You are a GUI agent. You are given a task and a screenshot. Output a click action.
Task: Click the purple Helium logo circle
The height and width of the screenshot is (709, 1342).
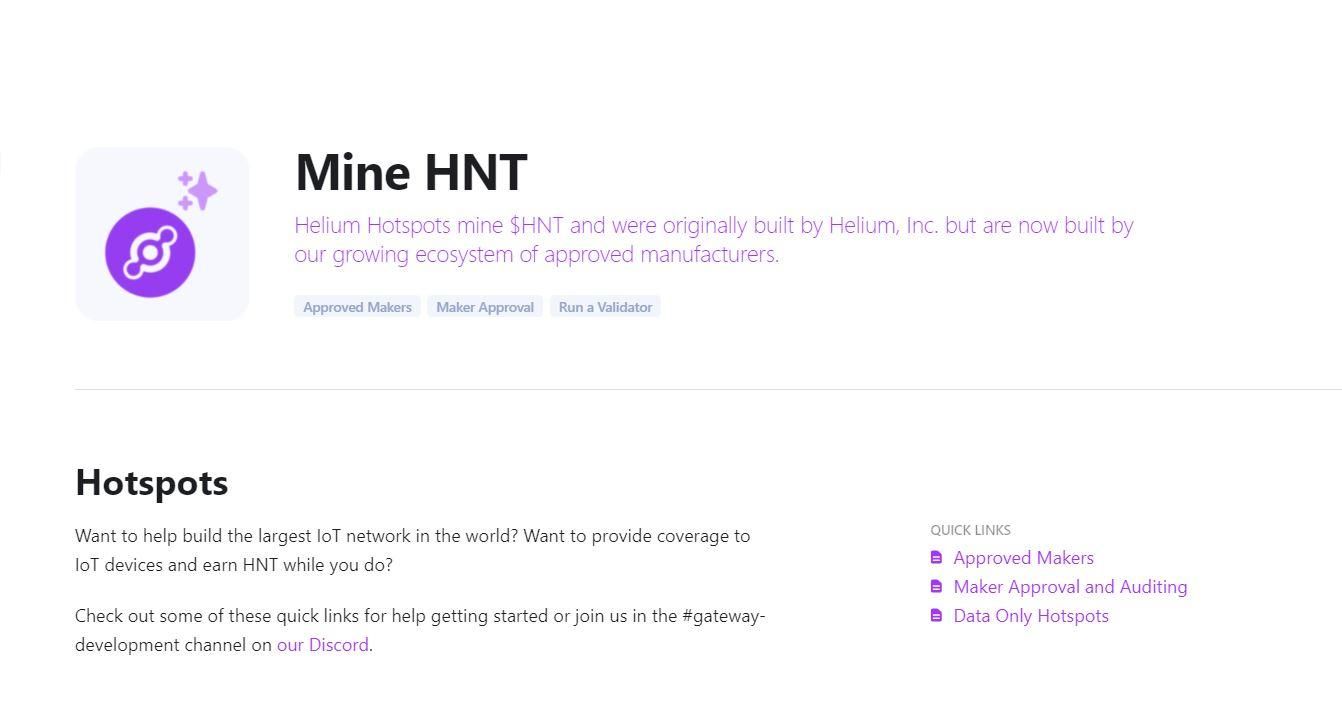click(150, 252)
